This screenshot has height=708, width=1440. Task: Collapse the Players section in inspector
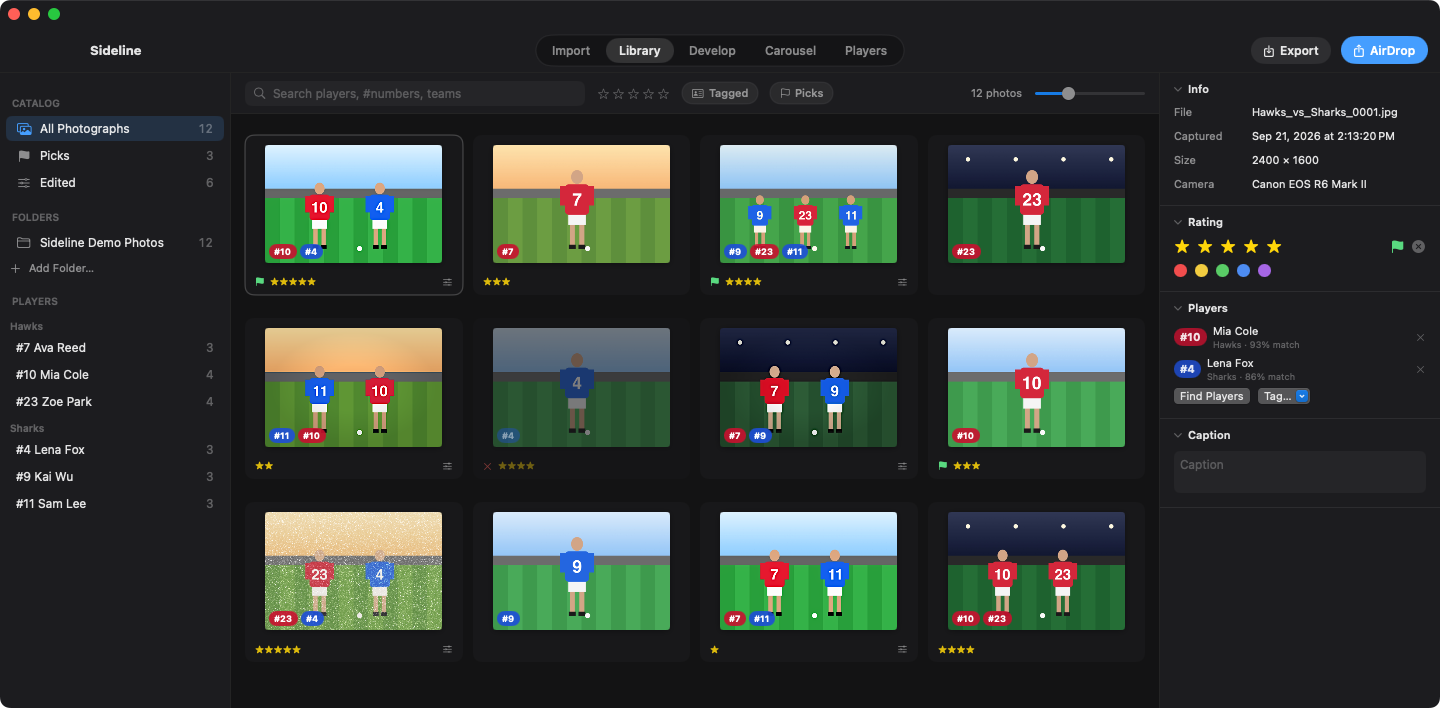1179,308
